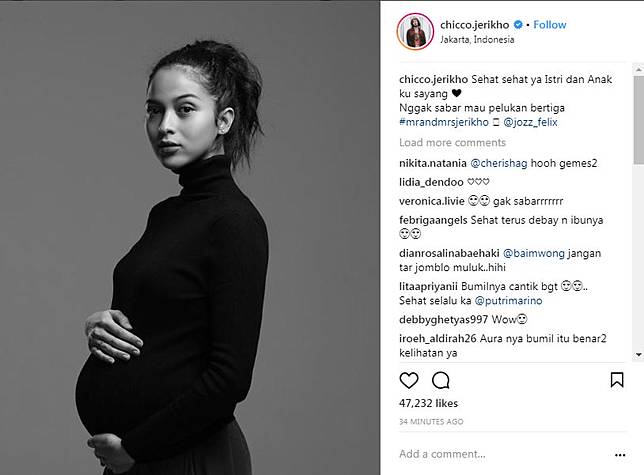This screenshot has width=644, height=475.
Task: Open commenter nikita.natania's profile
Action: tap(432, 163)
